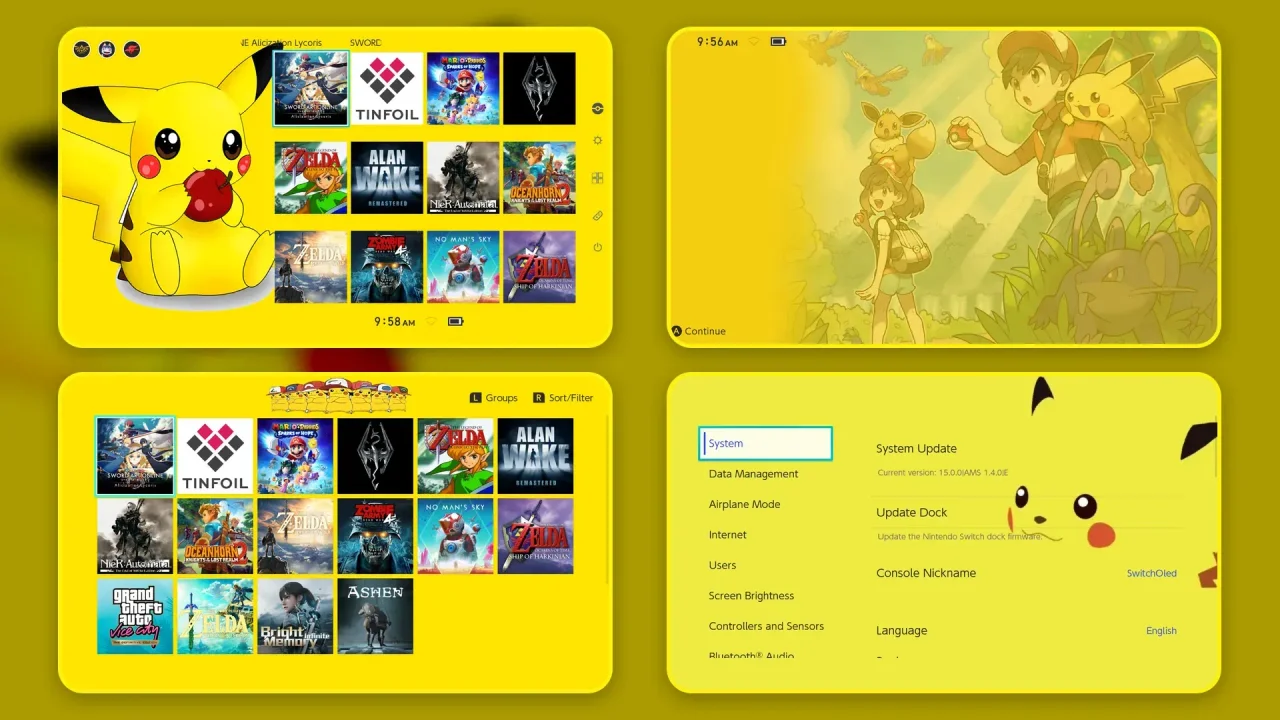1280x720 pixels.
Task: Open NieR:Automata on home screen grid
Action: (463, 178)
